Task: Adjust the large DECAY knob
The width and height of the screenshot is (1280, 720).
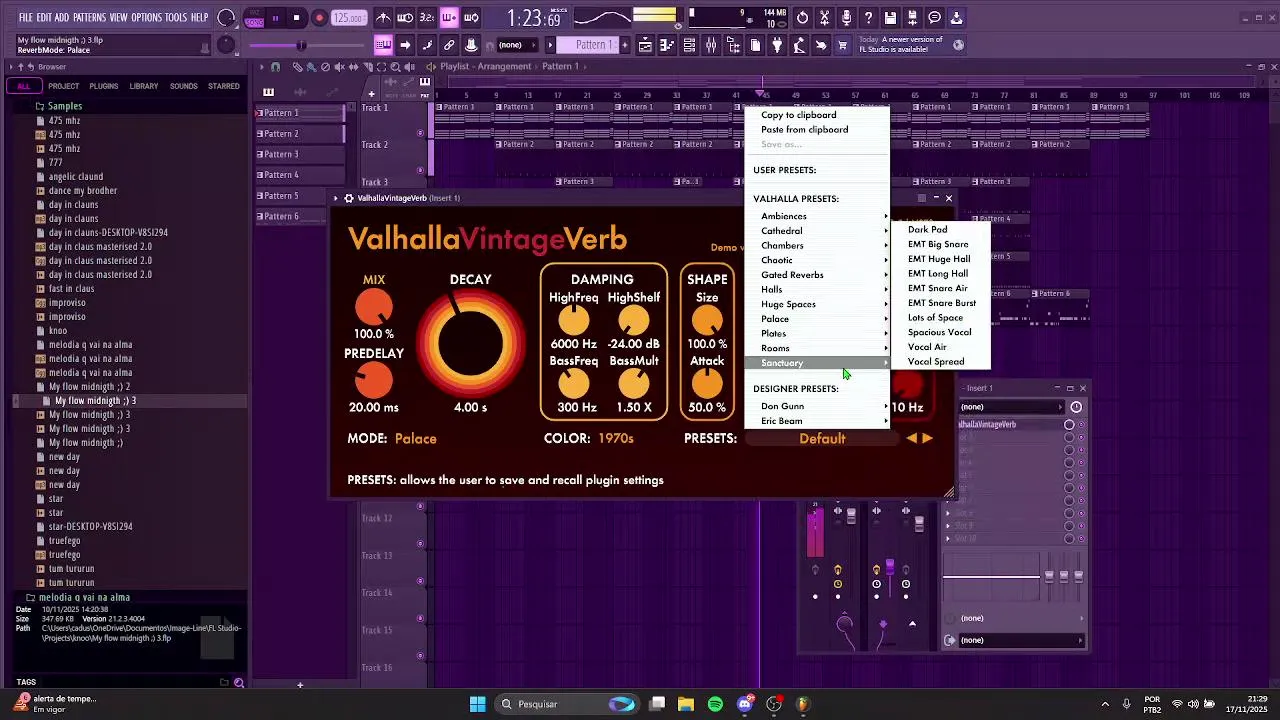Action: point(470,344)
